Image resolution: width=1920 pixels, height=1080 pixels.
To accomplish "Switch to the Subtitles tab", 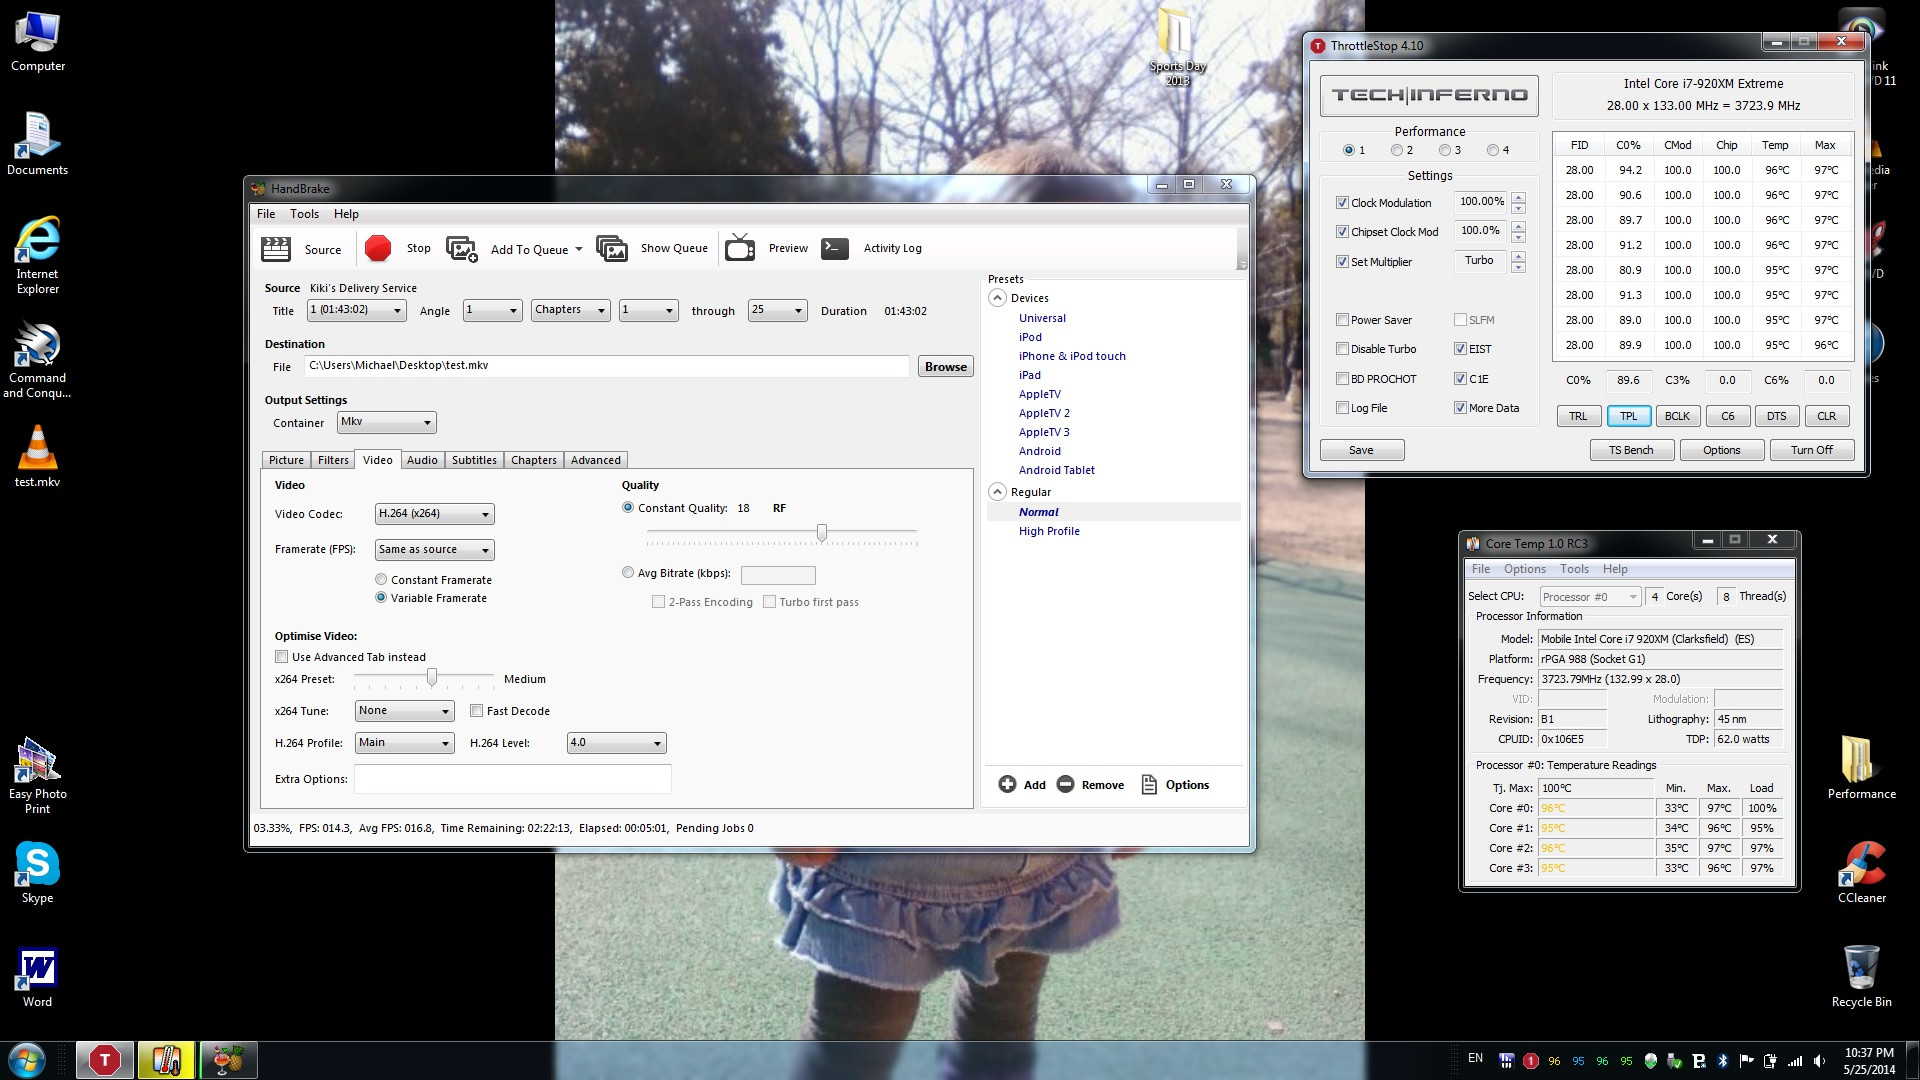I will point(474,460).
